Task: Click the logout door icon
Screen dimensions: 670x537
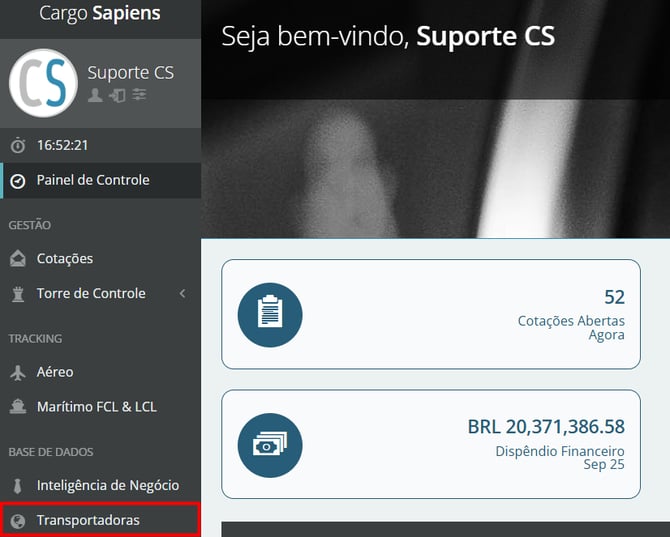Action: [117, 95]
